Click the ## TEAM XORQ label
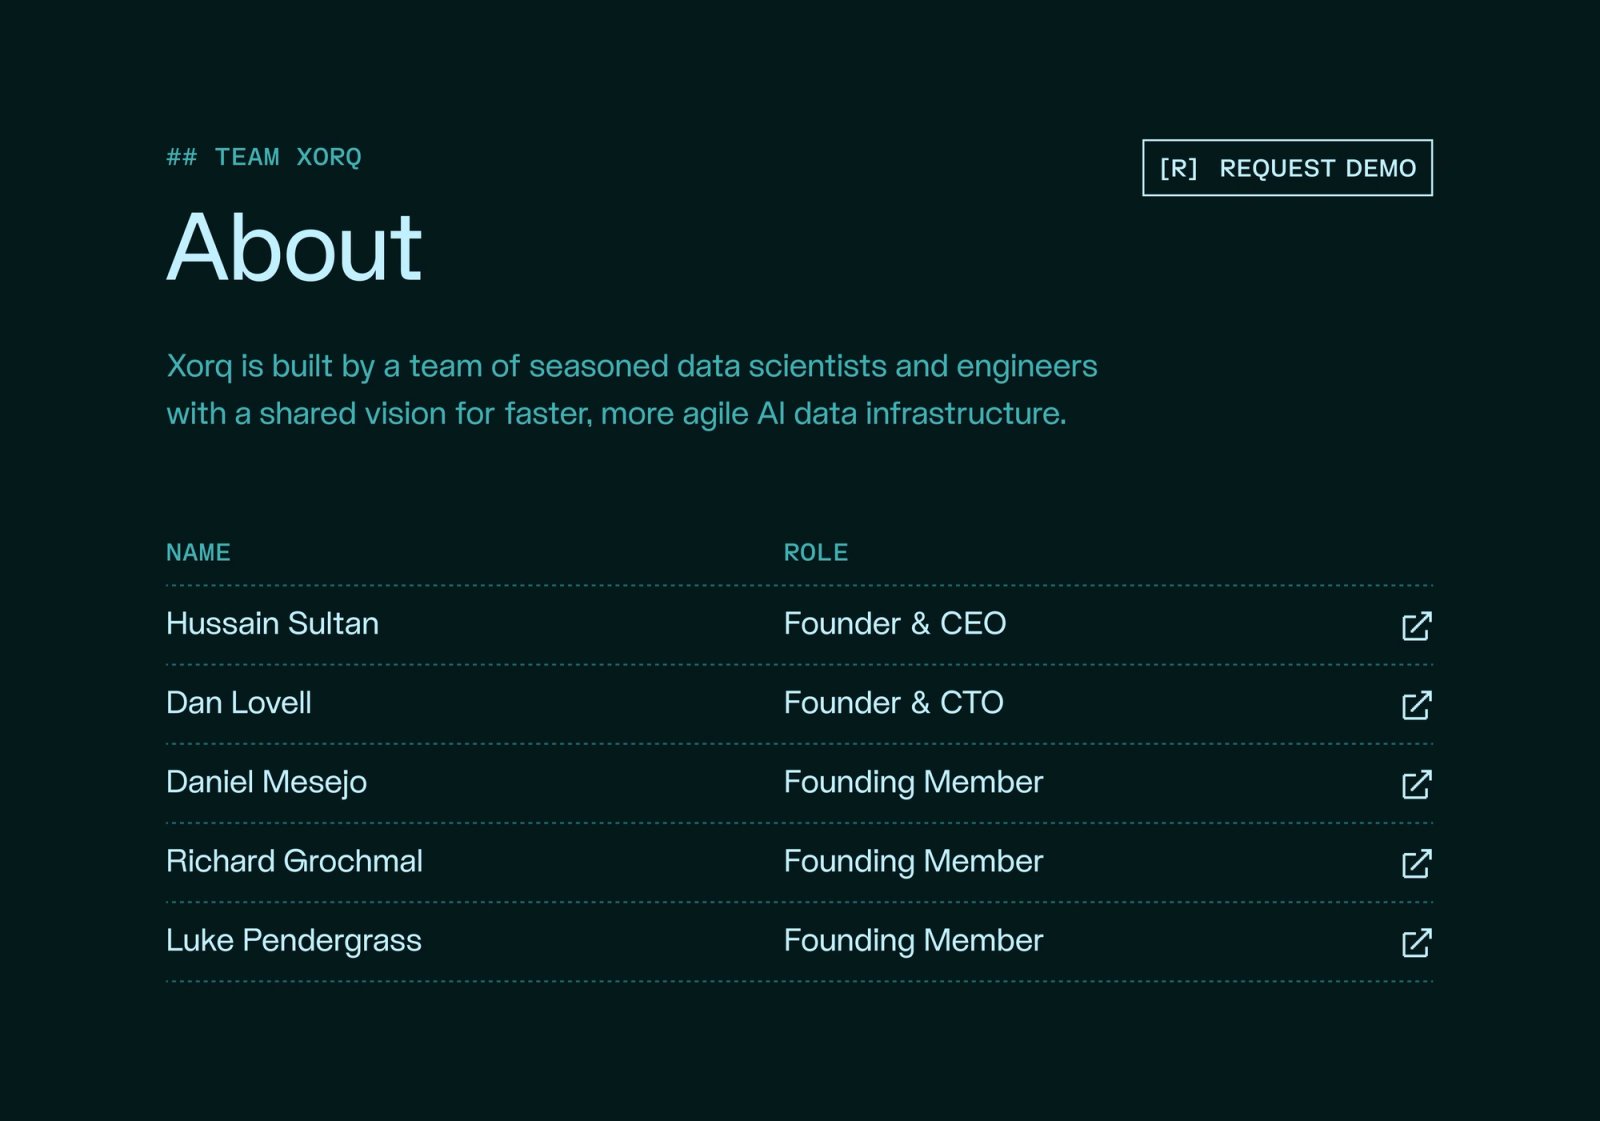The height and width of the screenshot is (1121, 1600). tap(264, 158)
